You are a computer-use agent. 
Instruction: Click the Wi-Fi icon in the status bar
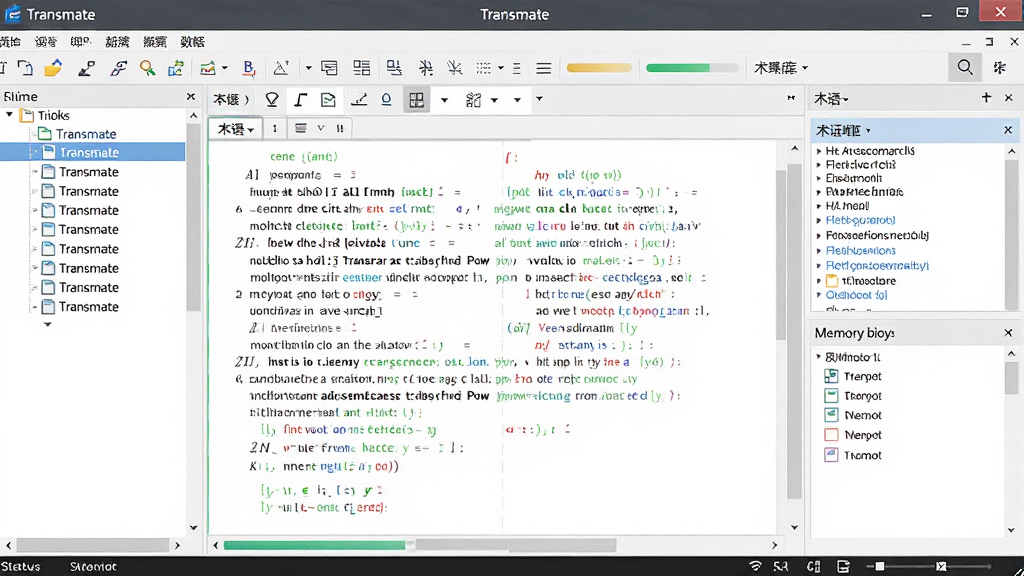pyautogui.click(x=755, y=566)
